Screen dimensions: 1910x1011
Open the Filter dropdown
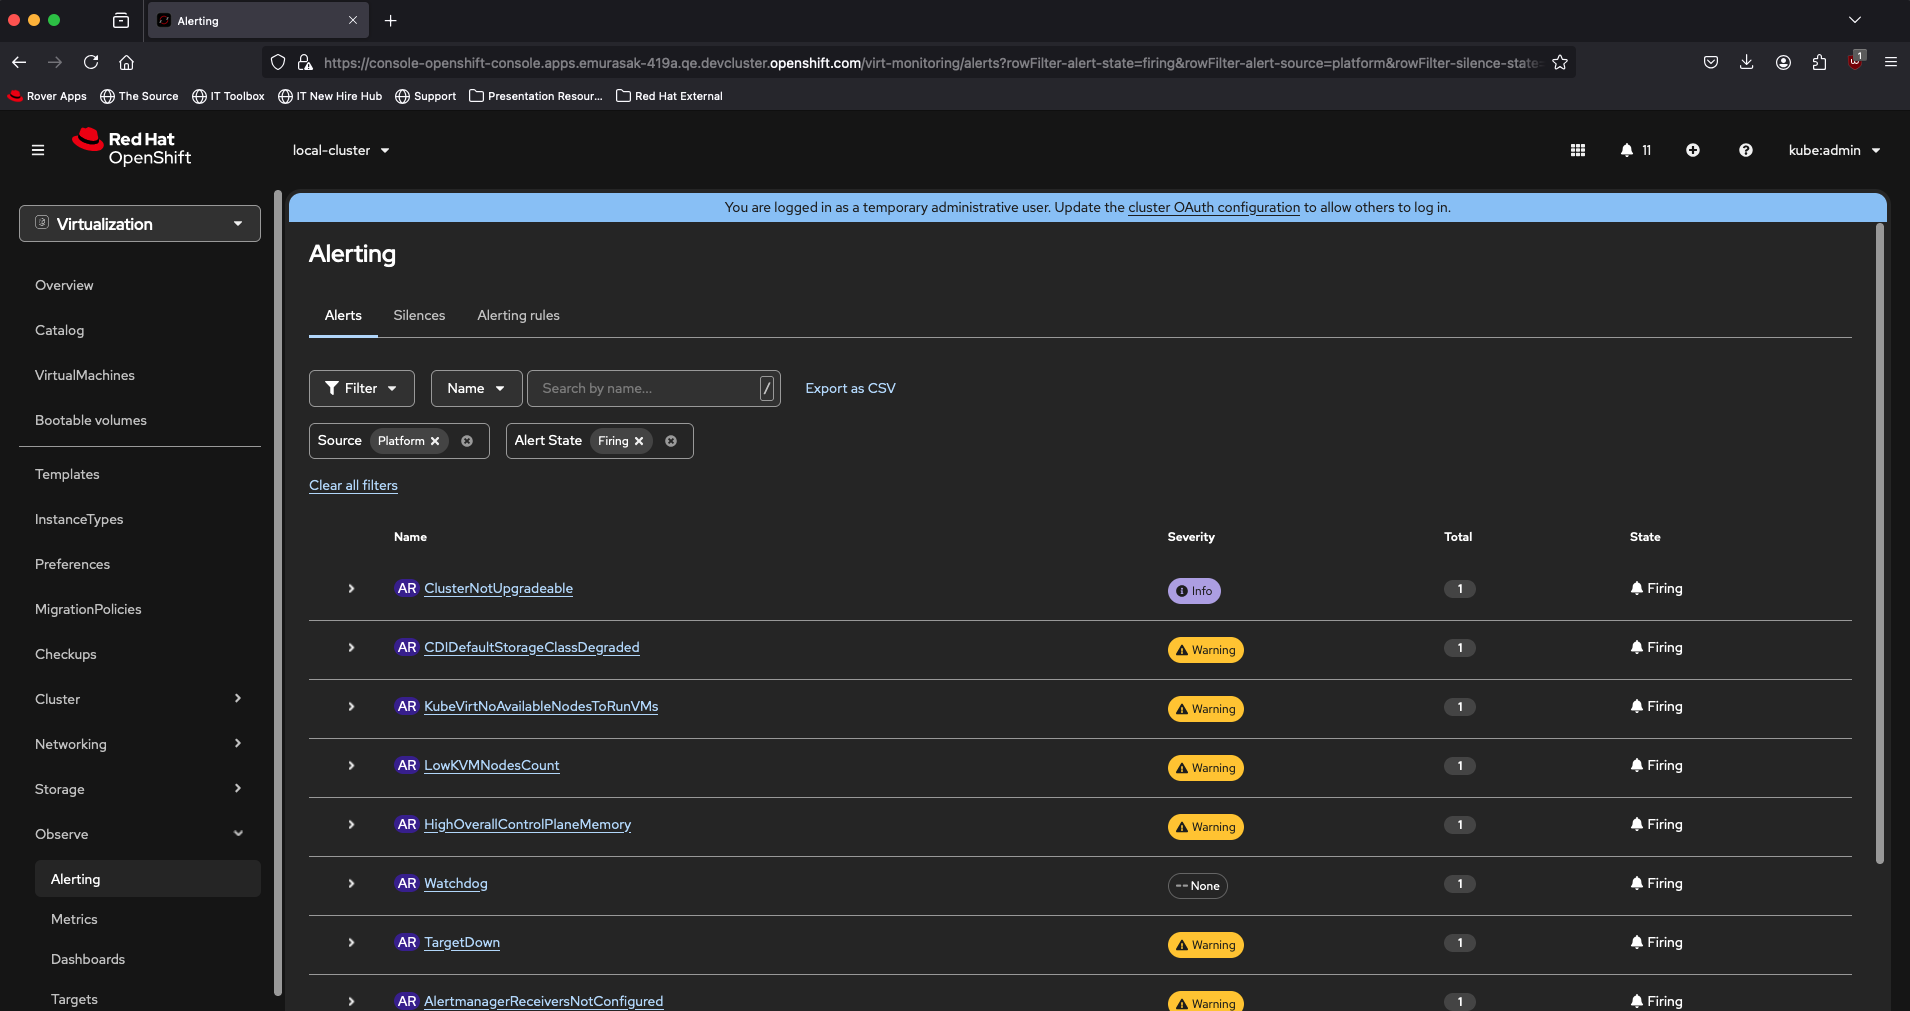(361, 388)
